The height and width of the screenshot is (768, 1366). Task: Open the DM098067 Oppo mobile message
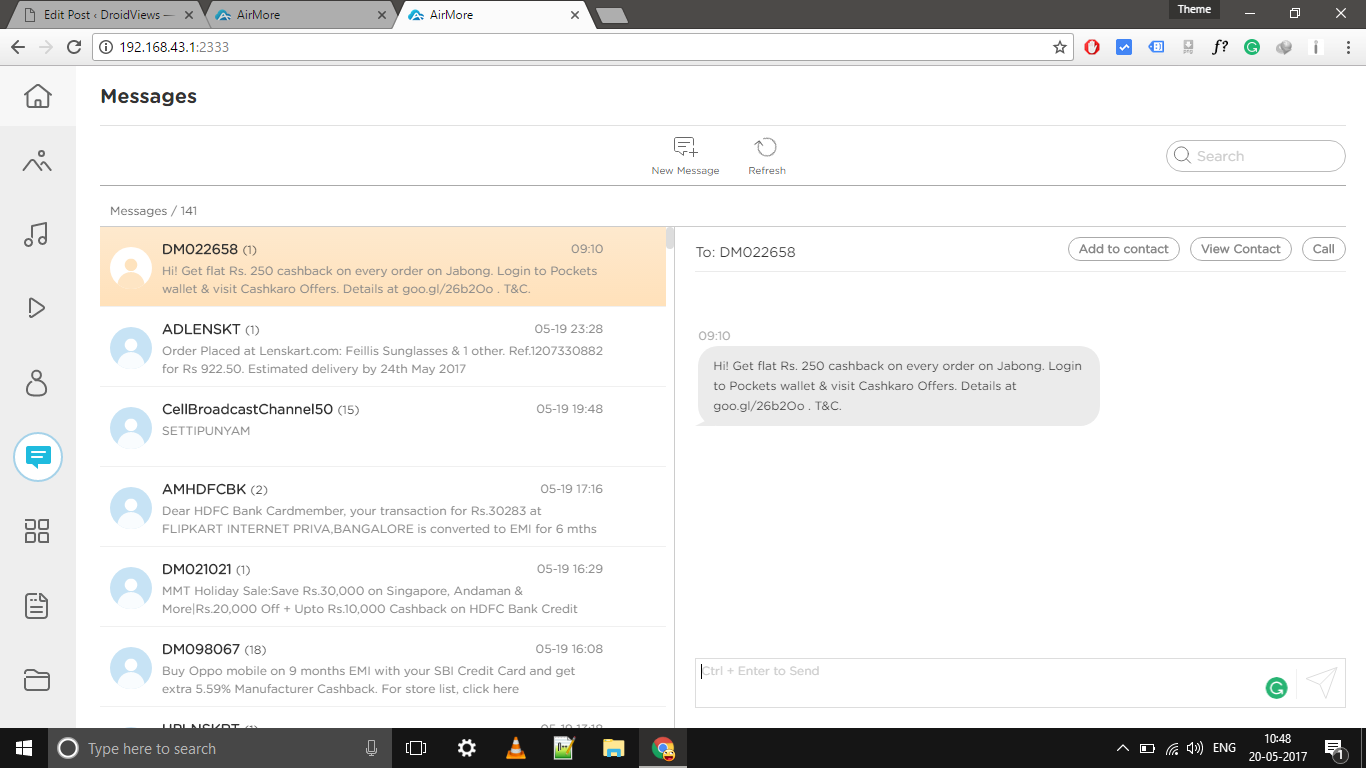point(383,667)
